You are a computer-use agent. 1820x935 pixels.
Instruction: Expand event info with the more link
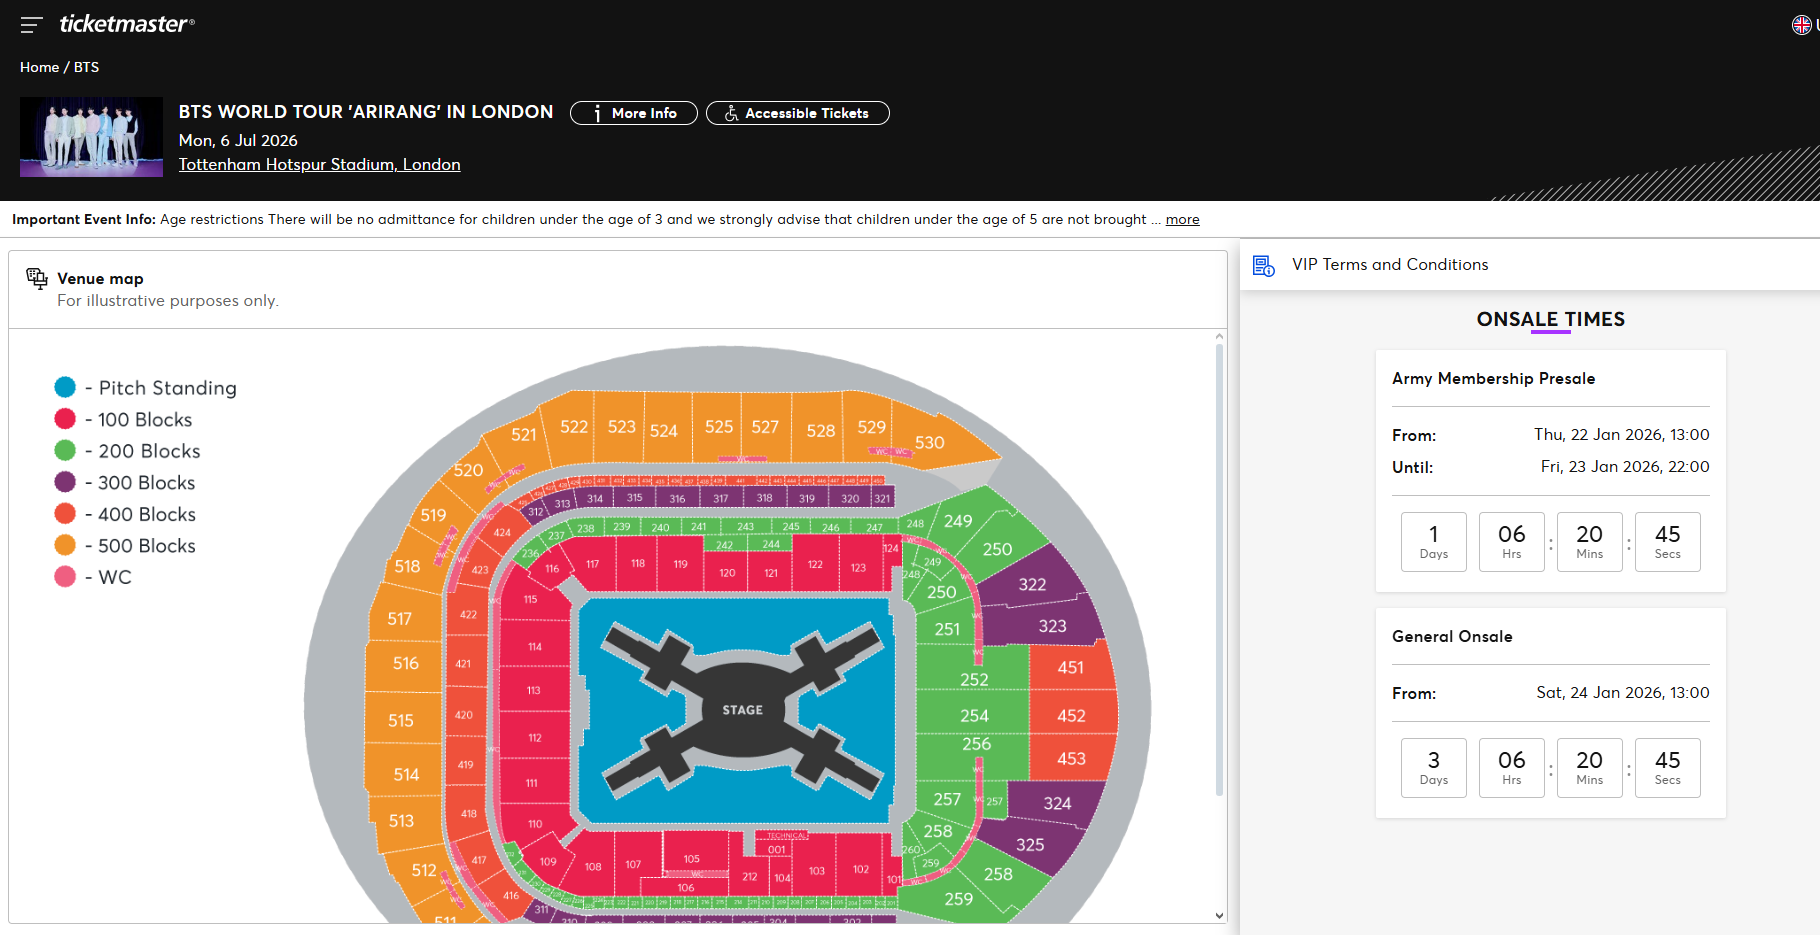pos(1182,220)
